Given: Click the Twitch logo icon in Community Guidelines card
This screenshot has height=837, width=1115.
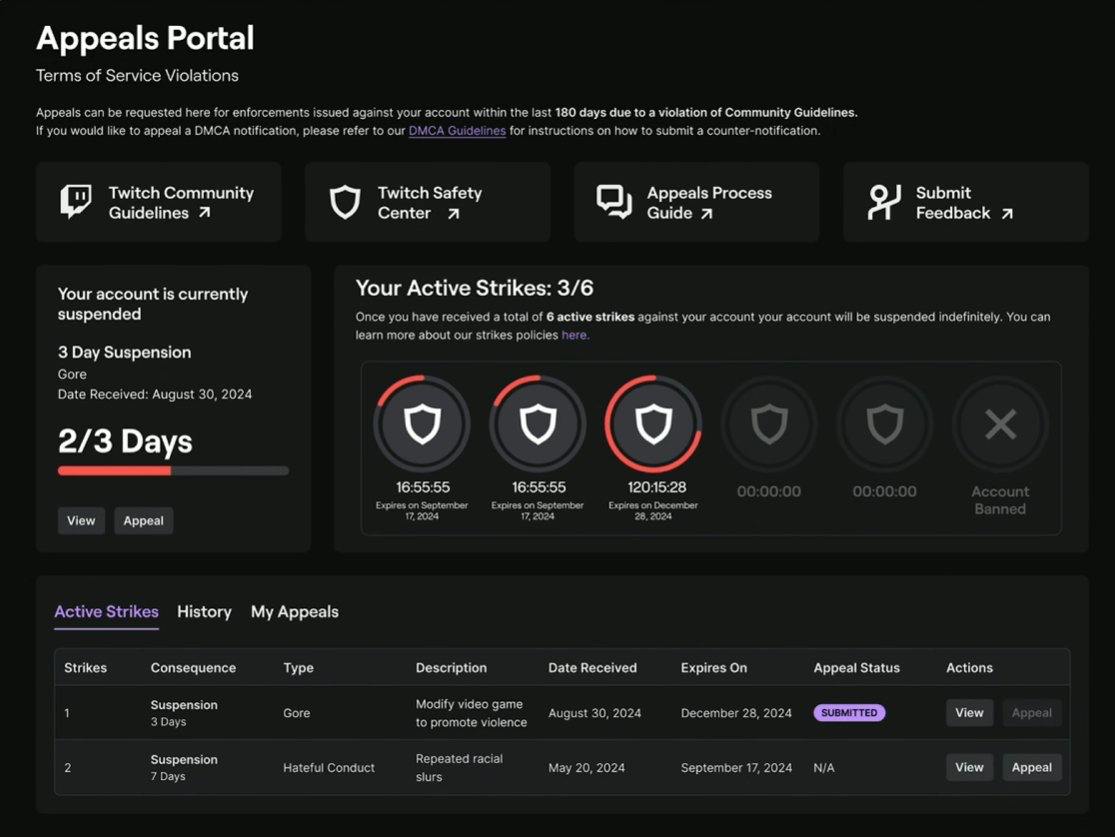Looking at the screenshot, I should [76, 202].
